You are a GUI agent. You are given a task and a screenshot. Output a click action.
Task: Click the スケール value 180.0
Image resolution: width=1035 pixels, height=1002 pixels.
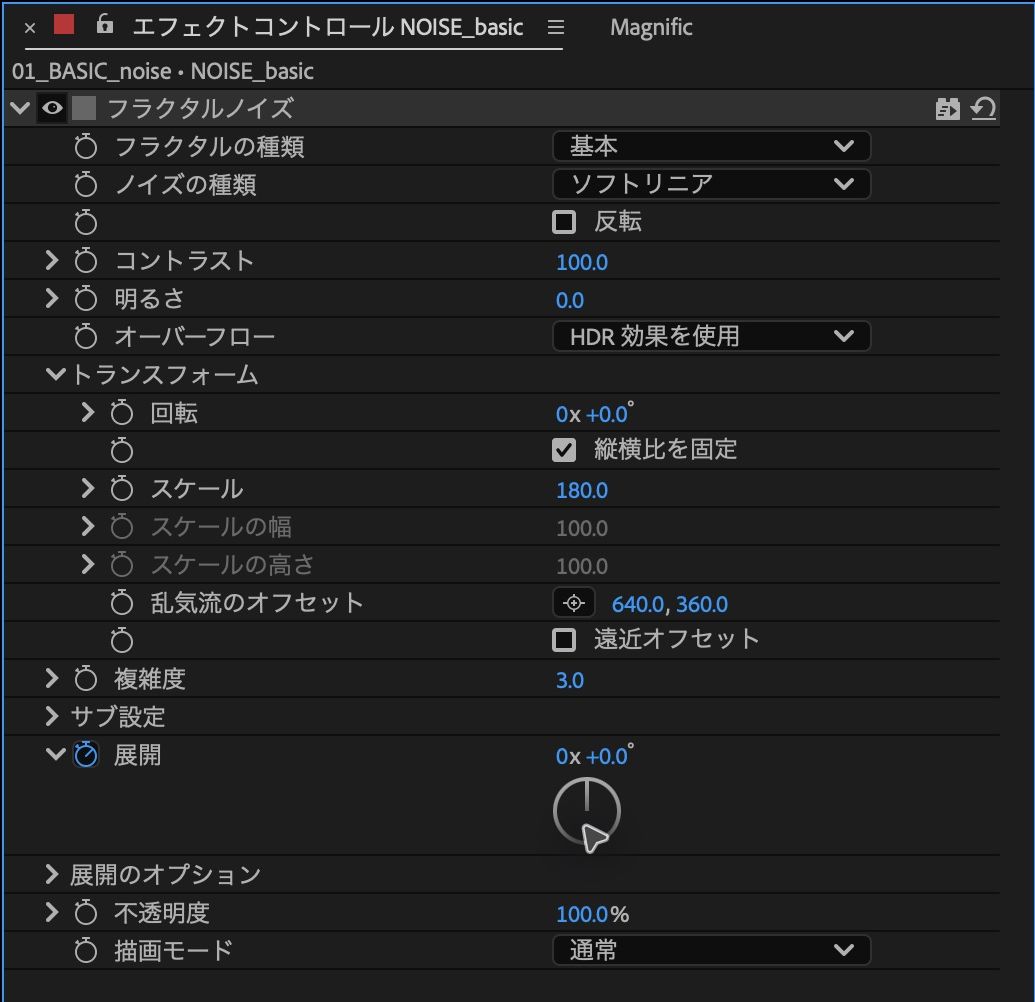coord(582,490)
